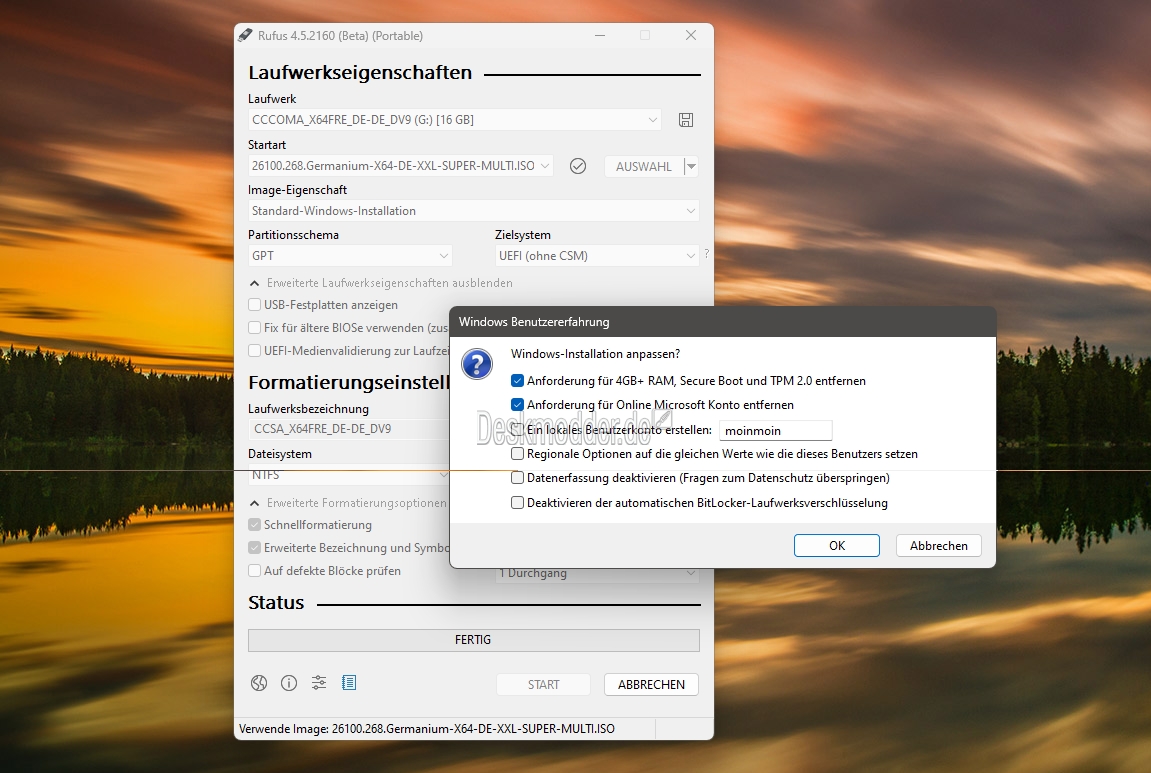This screenshot has height=773, width=1151.
Task: Open the Startart ISO dropdown
Action: tap(400, 166)
